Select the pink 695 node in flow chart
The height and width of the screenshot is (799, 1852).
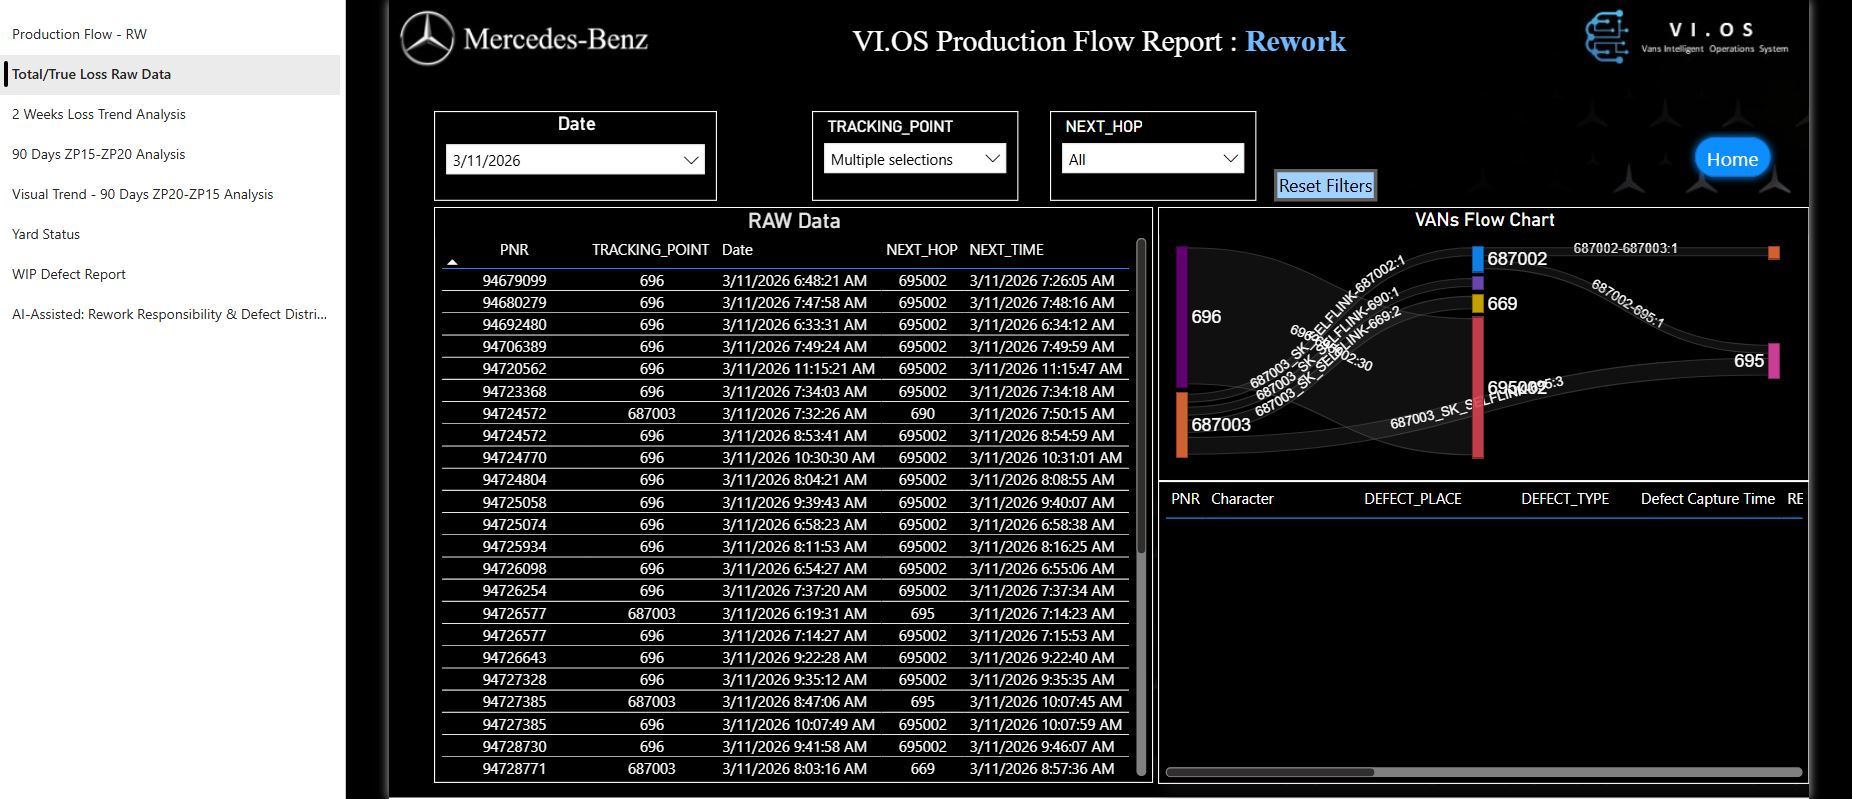click(1773, 361)
